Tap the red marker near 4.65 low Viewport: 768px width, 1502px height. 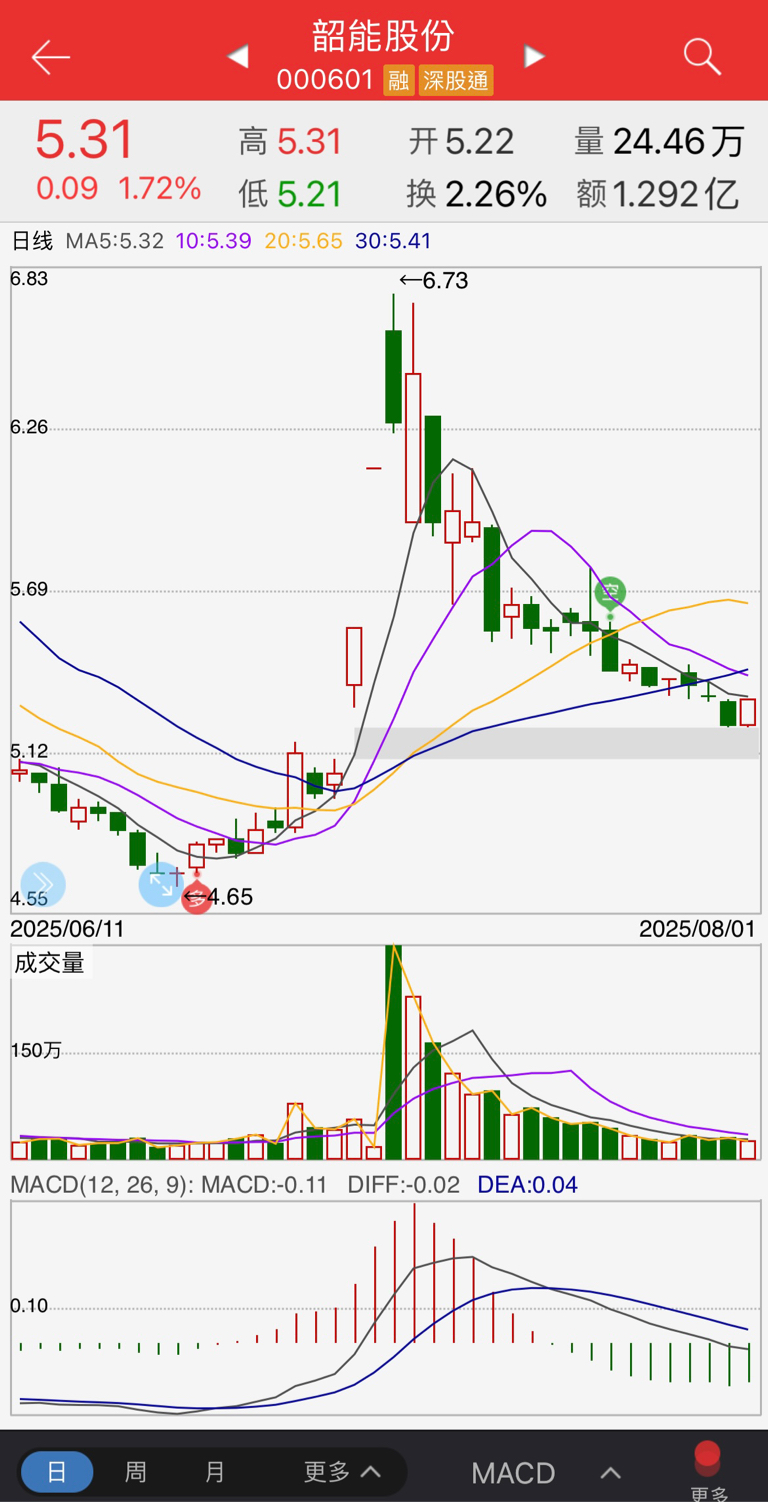pos(196,898)
